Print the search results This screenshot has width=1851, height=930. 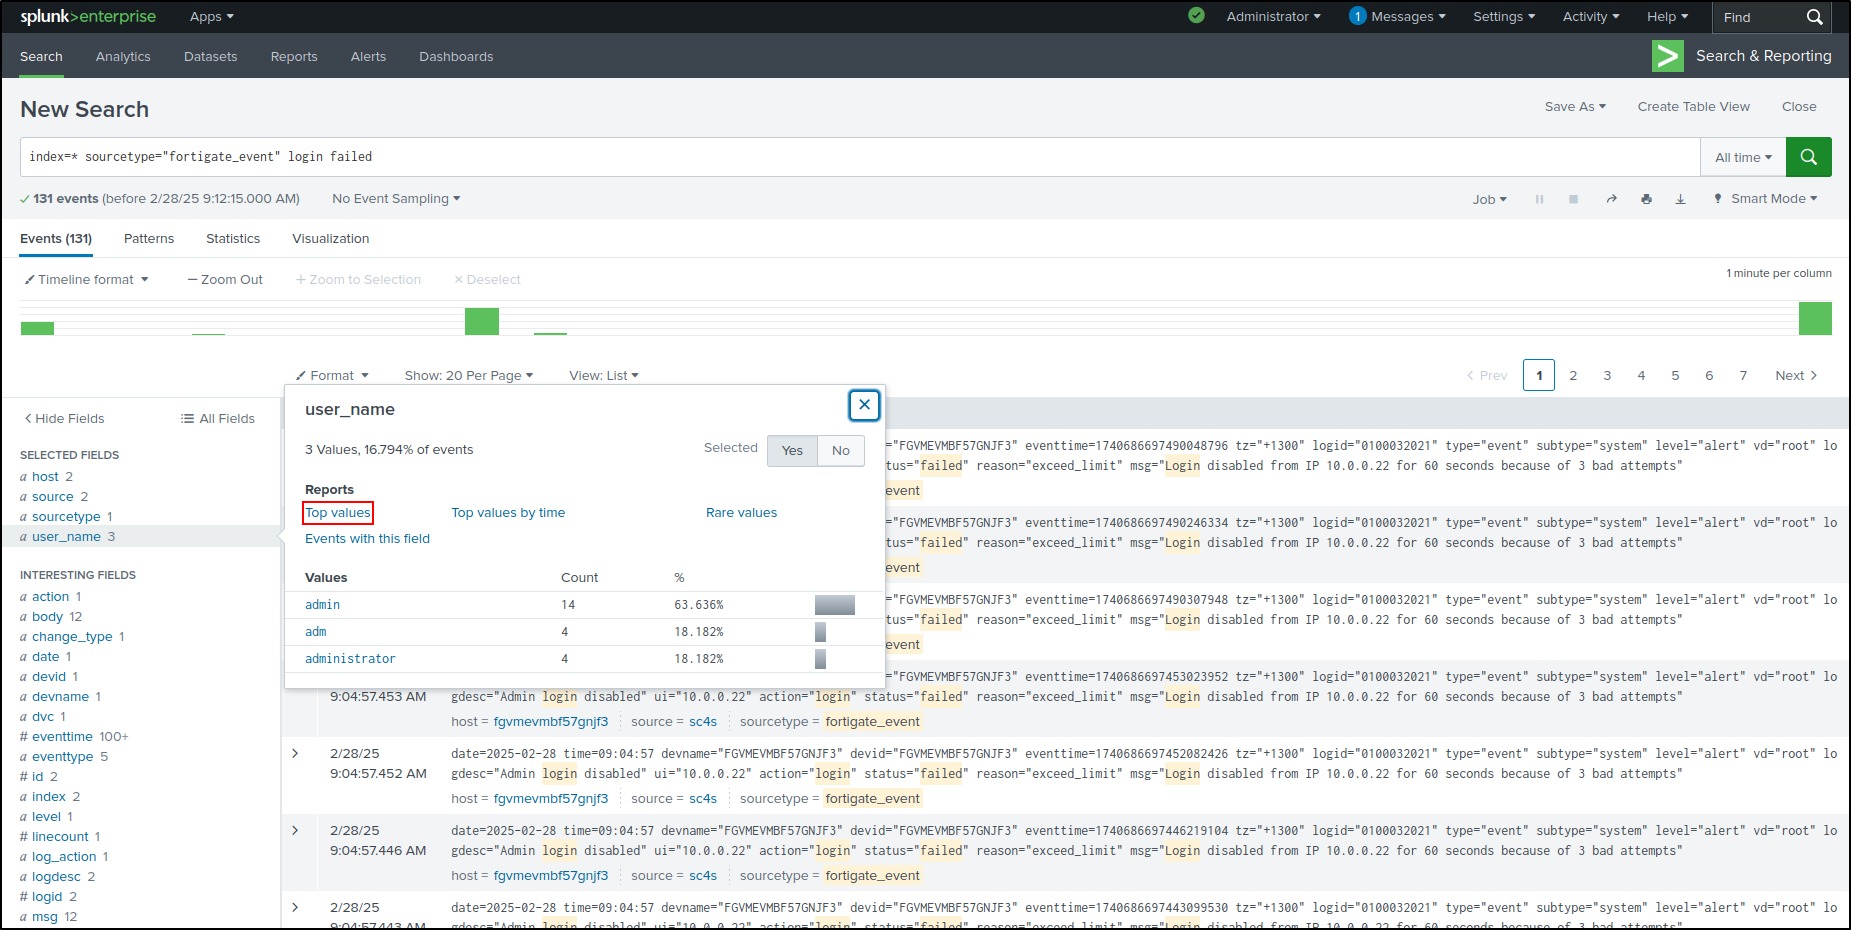point(1646,199)
